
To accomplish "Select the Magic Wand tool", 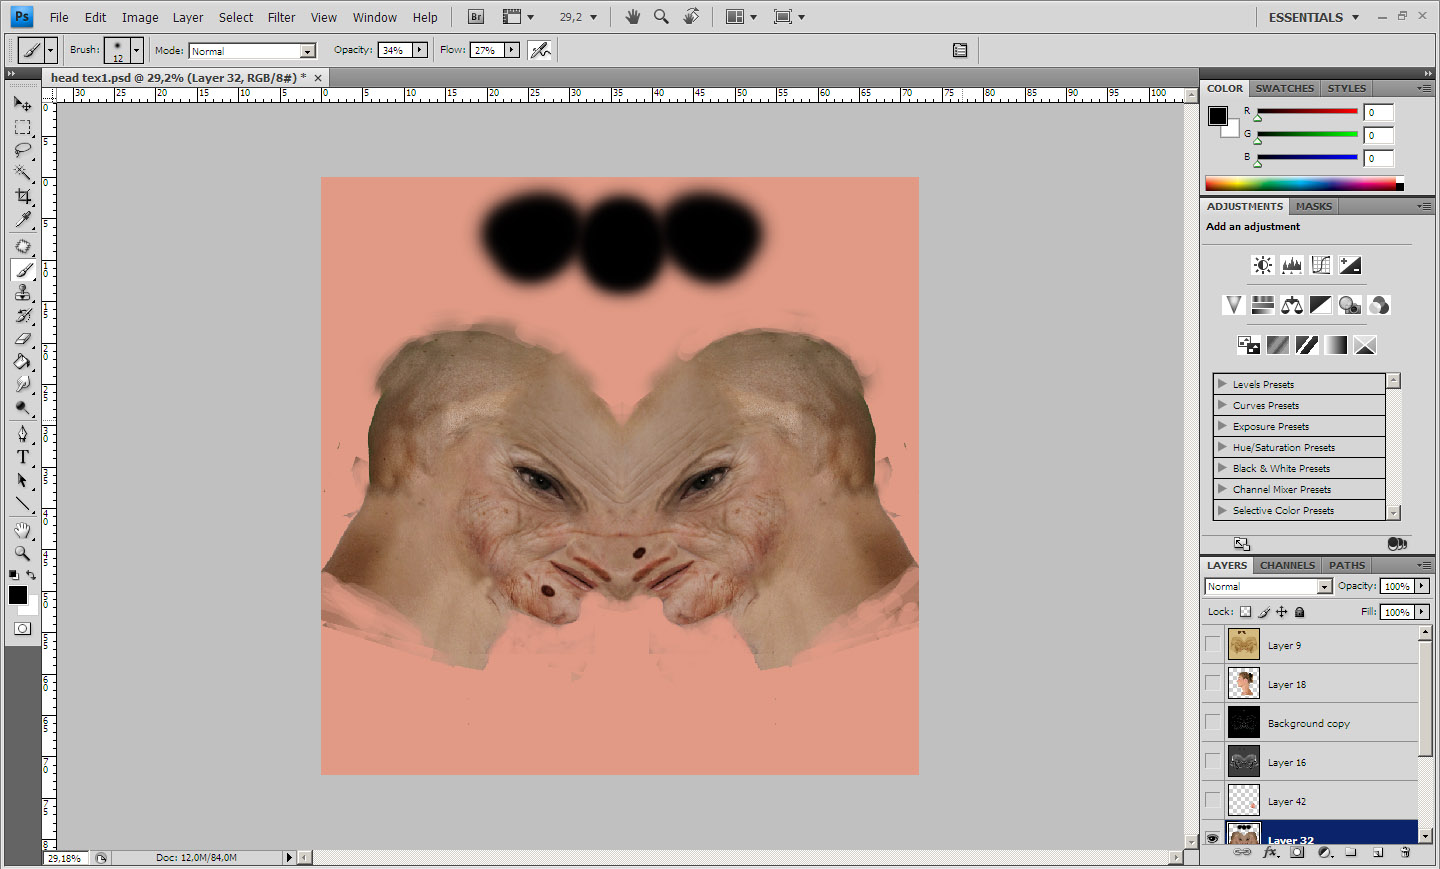I will click(22, 173).
